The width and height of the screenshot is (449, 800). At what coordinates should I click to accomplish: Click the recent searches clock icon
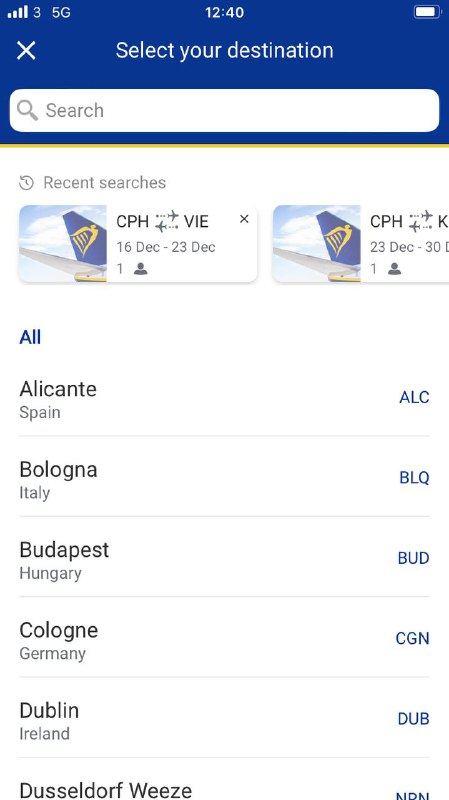pos(26,183)
